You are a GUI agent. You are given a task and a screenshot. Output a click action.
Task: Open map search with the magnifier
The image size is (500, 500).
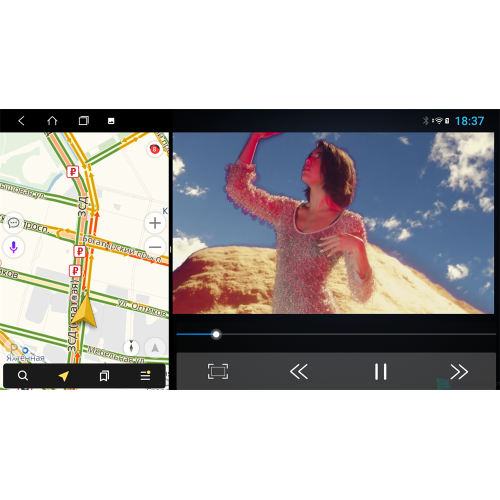coord(23,376)
